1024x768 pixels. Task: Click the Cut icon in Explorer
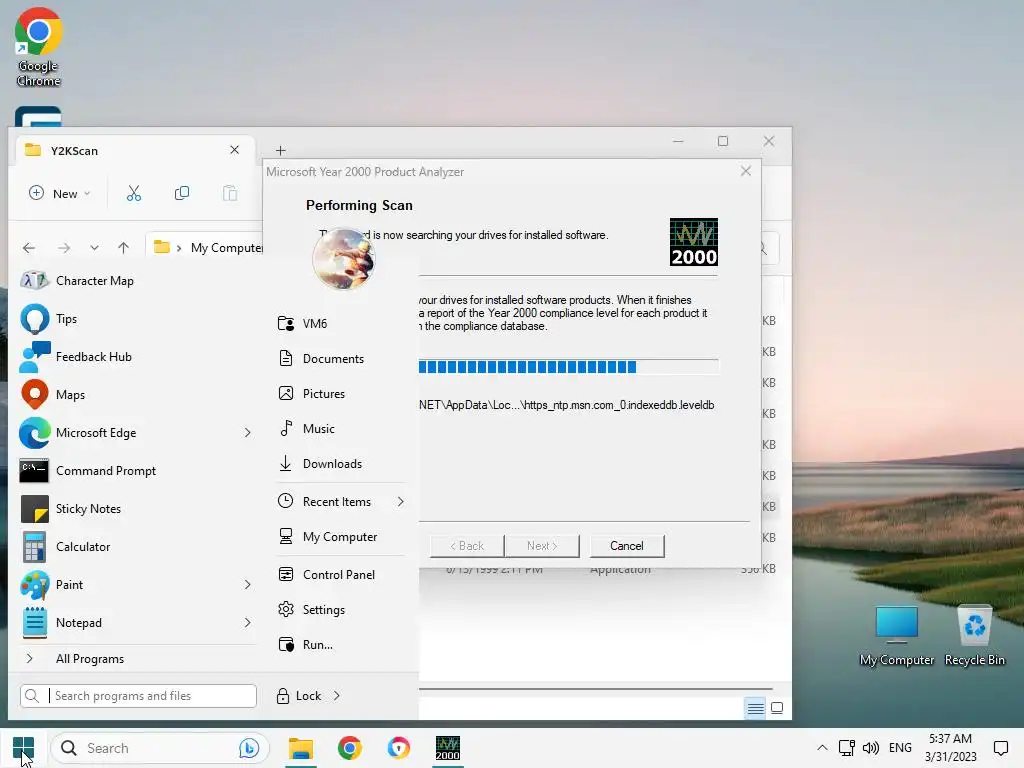click(134, 193)
